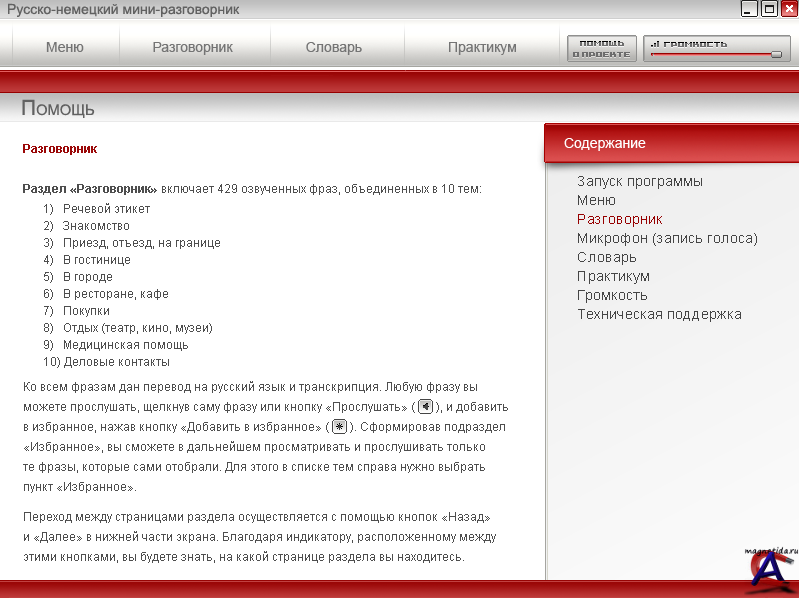Go to the Практикум tab in top navigation

(482, 47)
